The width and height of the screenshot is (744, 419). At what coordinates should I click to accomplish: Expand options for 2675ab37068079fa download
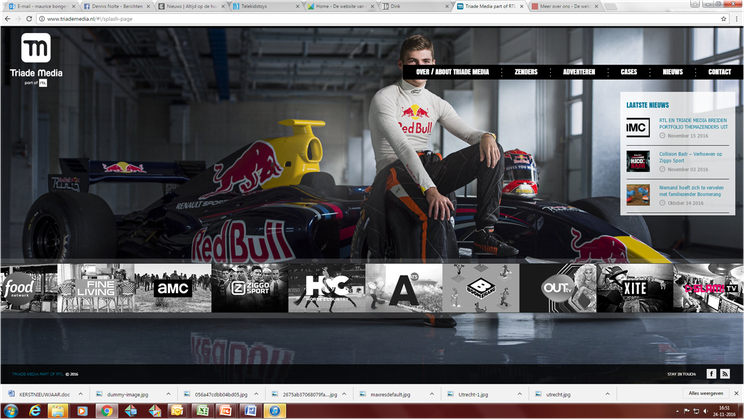[x=344, y=394]
